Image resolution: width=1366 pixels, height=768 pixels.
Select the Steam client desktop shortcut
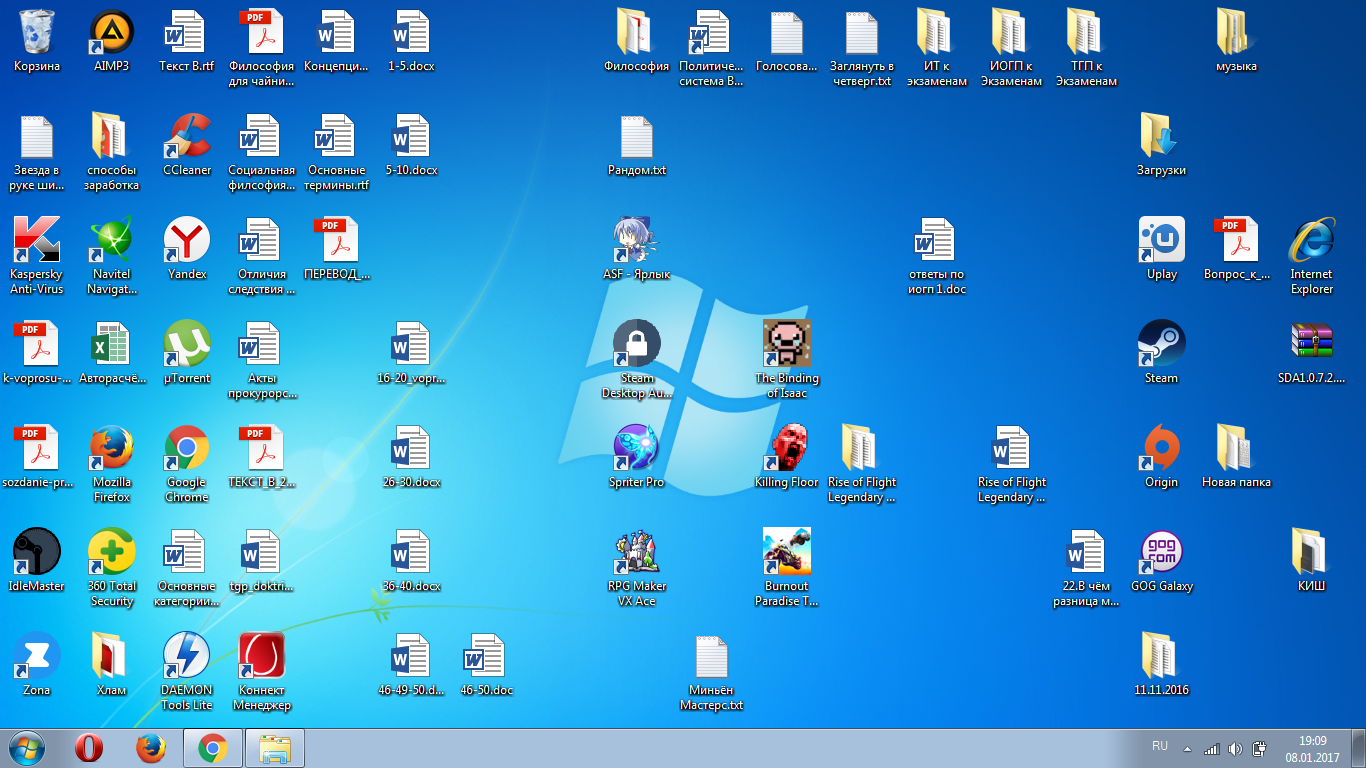pos(1162,345)
